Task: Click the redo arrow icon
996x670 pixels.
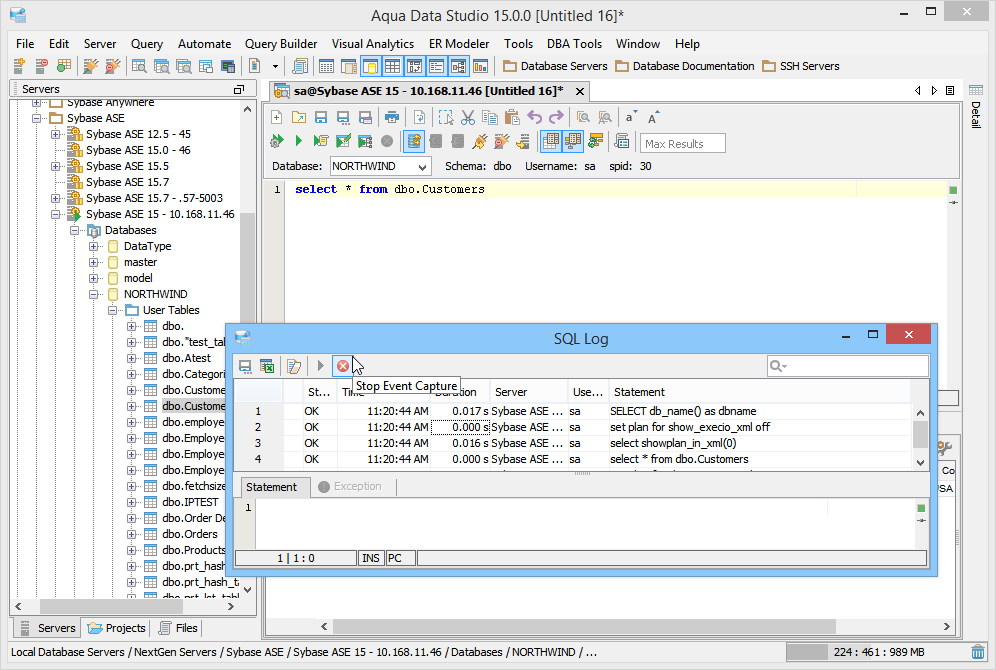Action: tap(556, 117)
